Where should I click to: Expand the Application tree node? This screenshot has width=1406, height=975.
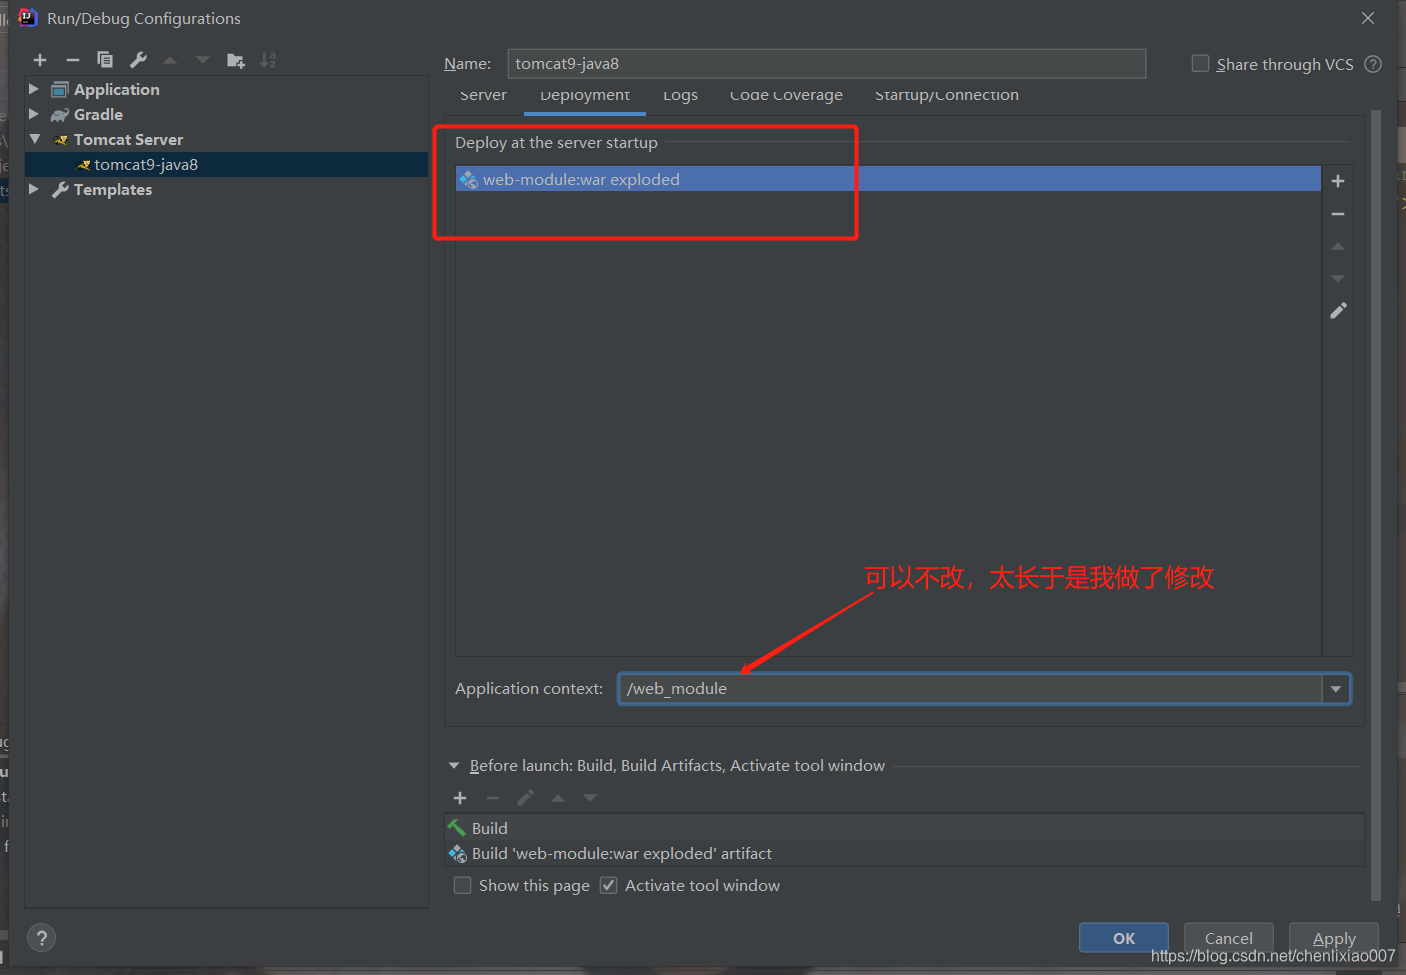(34, 89)
